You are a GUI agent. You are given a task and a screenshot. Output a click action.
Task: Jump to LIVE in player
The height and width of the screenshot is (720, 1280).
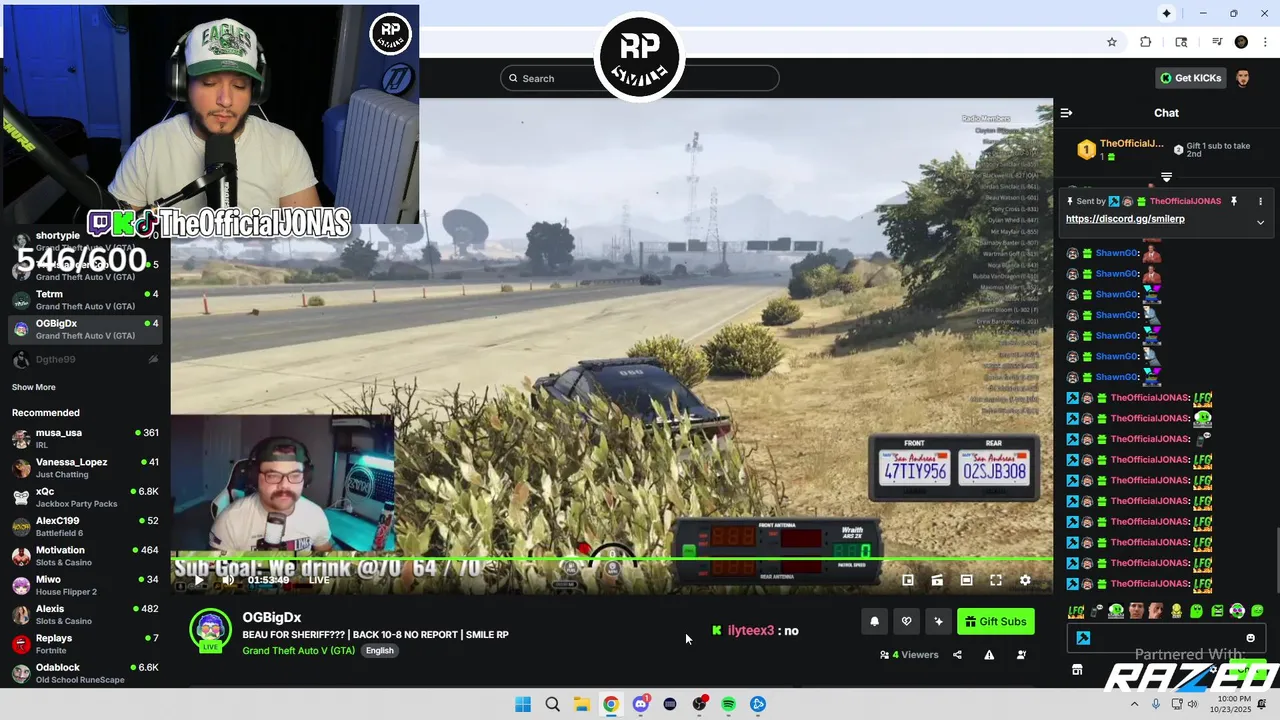[319, 580]
